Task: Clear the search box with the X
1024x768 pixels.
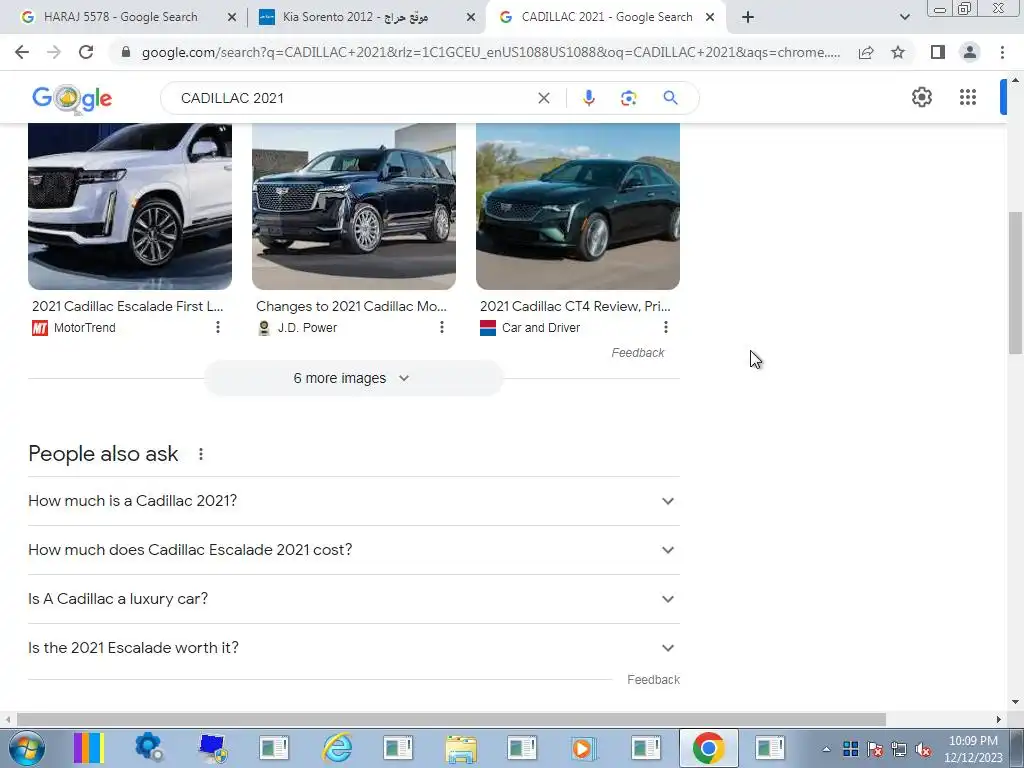Action: pyautogui.click(x=543, y=98)
